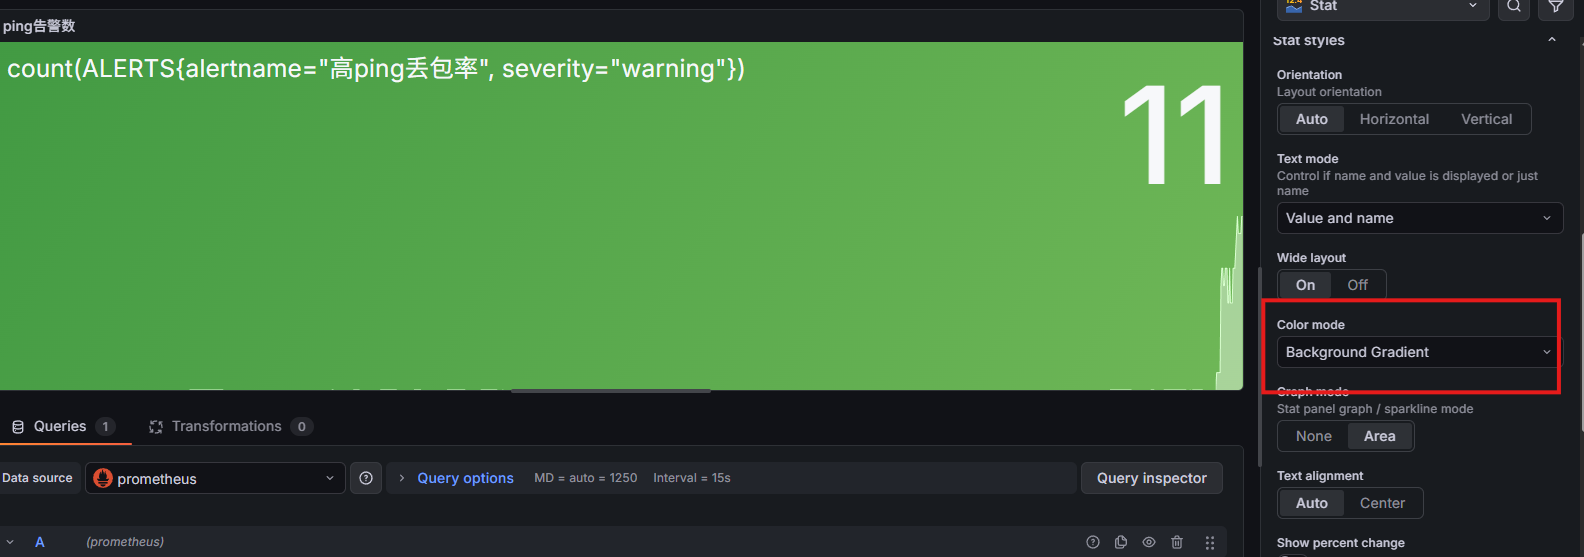Hide query A with eye icon
Screen dimensions: 1584x557
click(x=1149, y=542)
